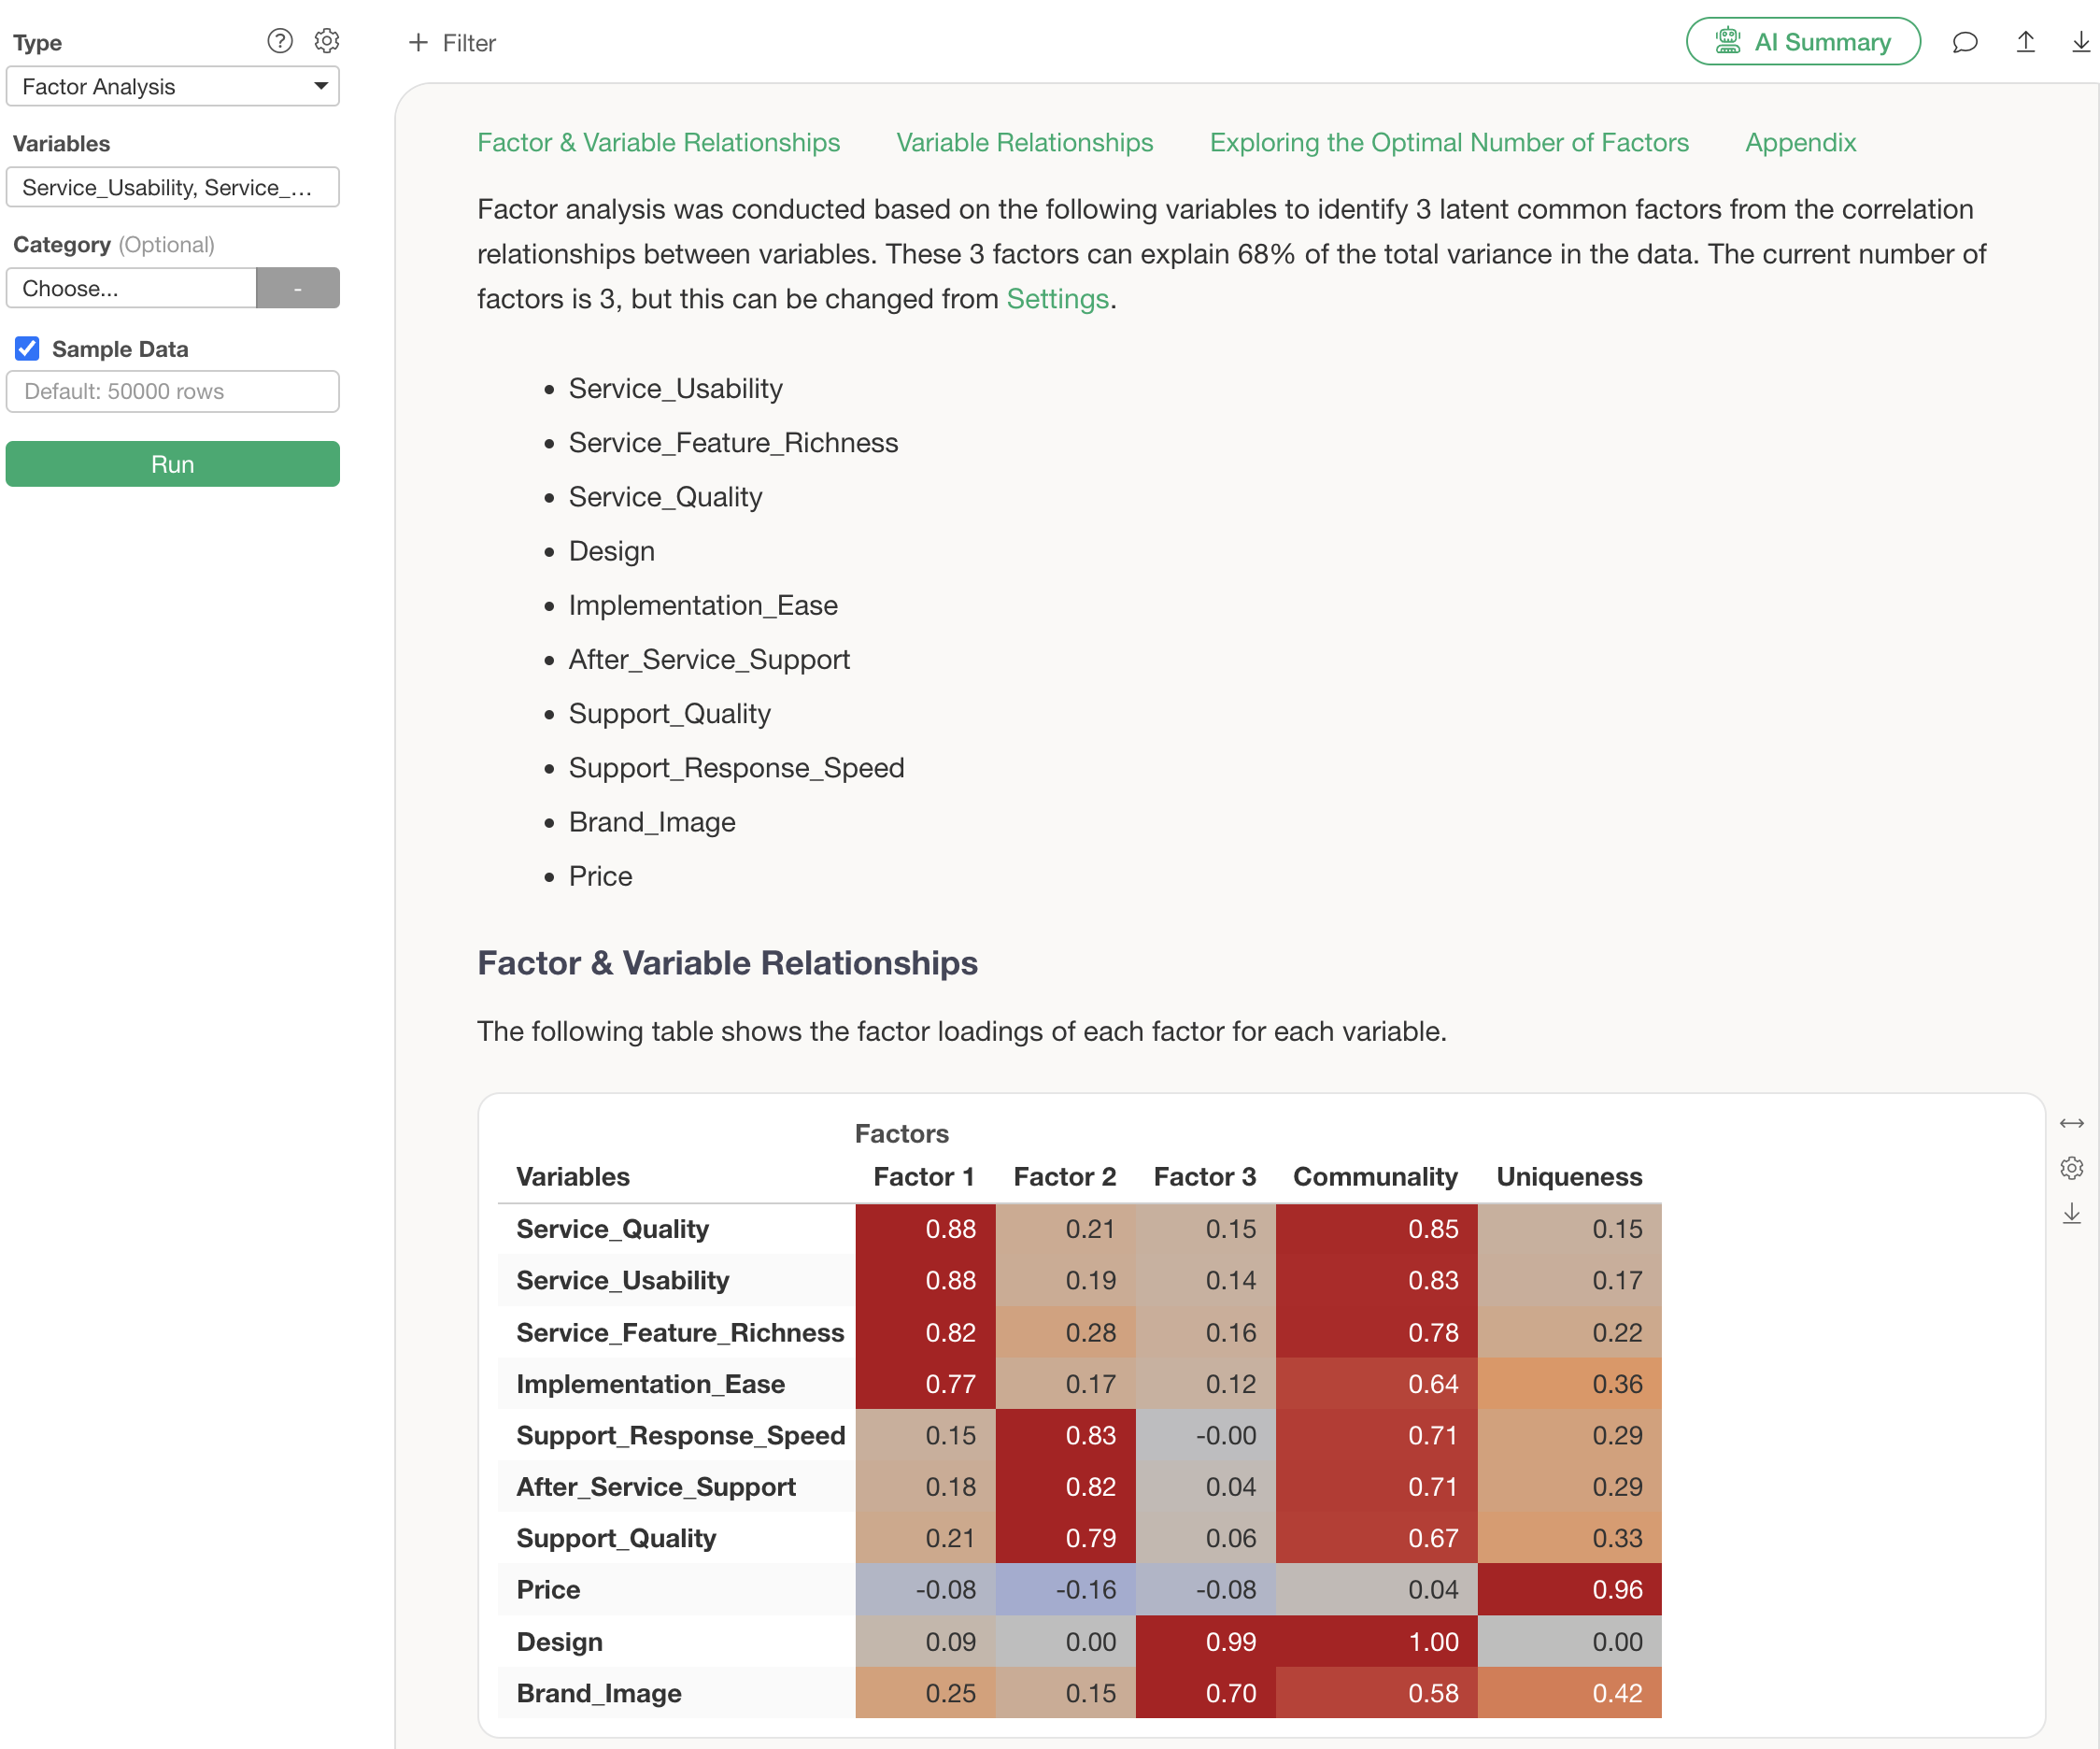
Task: Open the Category Choose dropdown
Action: pyautogui.click(x=131, y=289)
